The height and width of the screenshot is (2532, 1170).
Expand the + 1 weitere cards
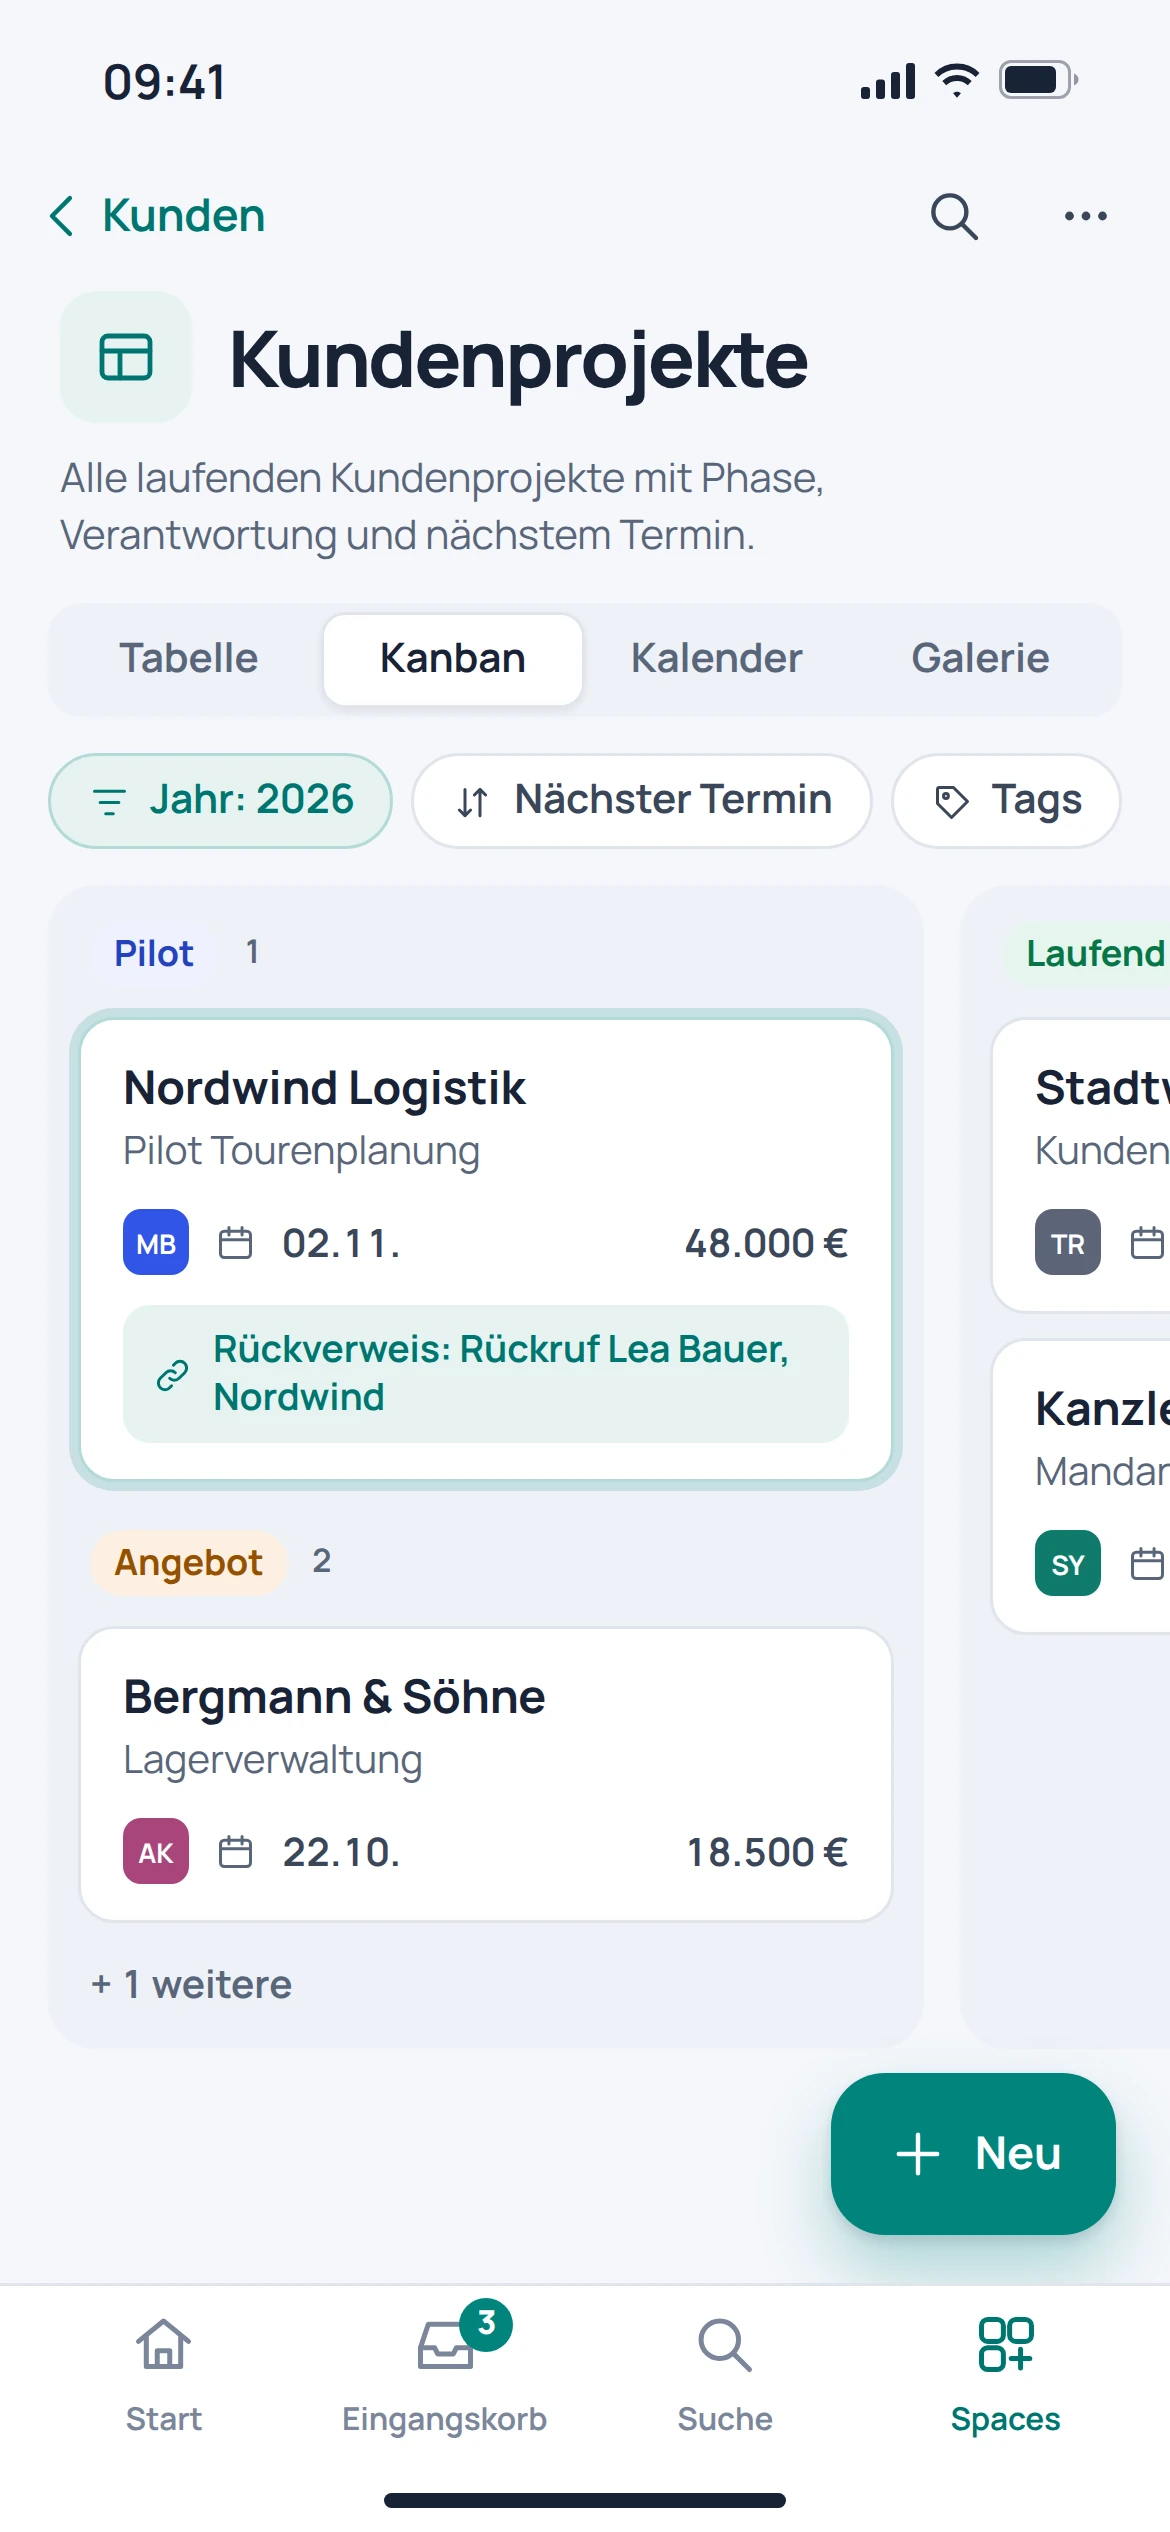click(192, 1984)
